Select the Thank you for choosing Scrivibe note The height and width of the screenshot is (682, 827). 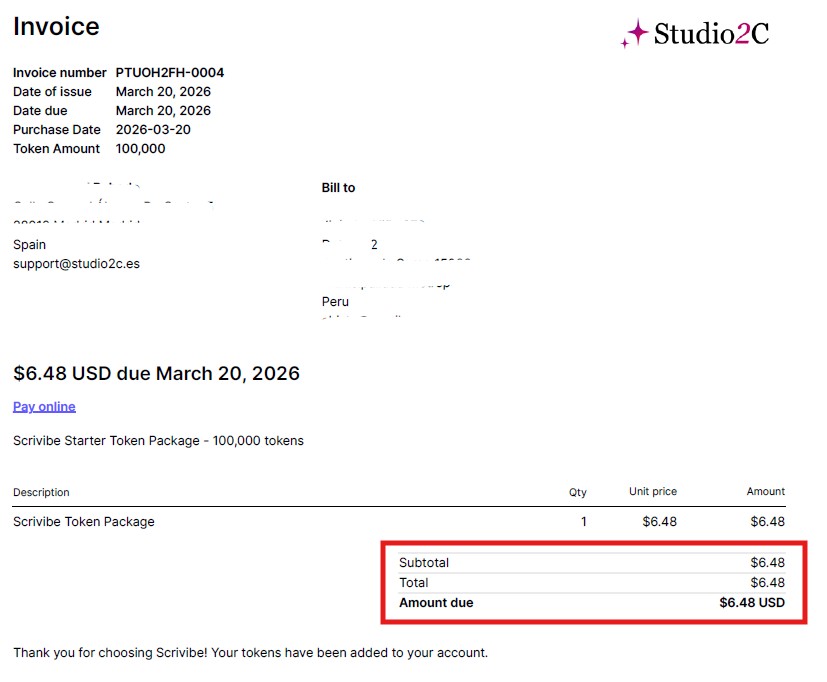pyautogui.click(x=251, y=653)
